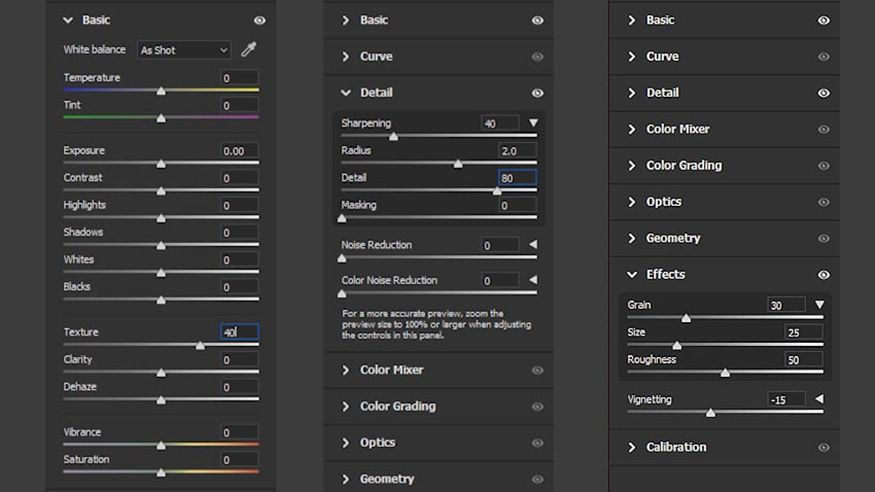Expand Basic section in right panel

pos(632,20)
